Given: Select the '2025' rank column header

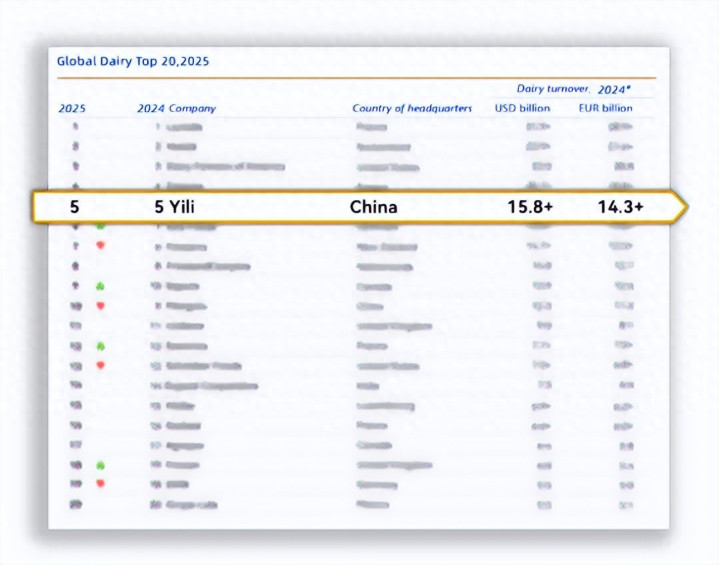Looking at the screenshot, I should point(72,109).
